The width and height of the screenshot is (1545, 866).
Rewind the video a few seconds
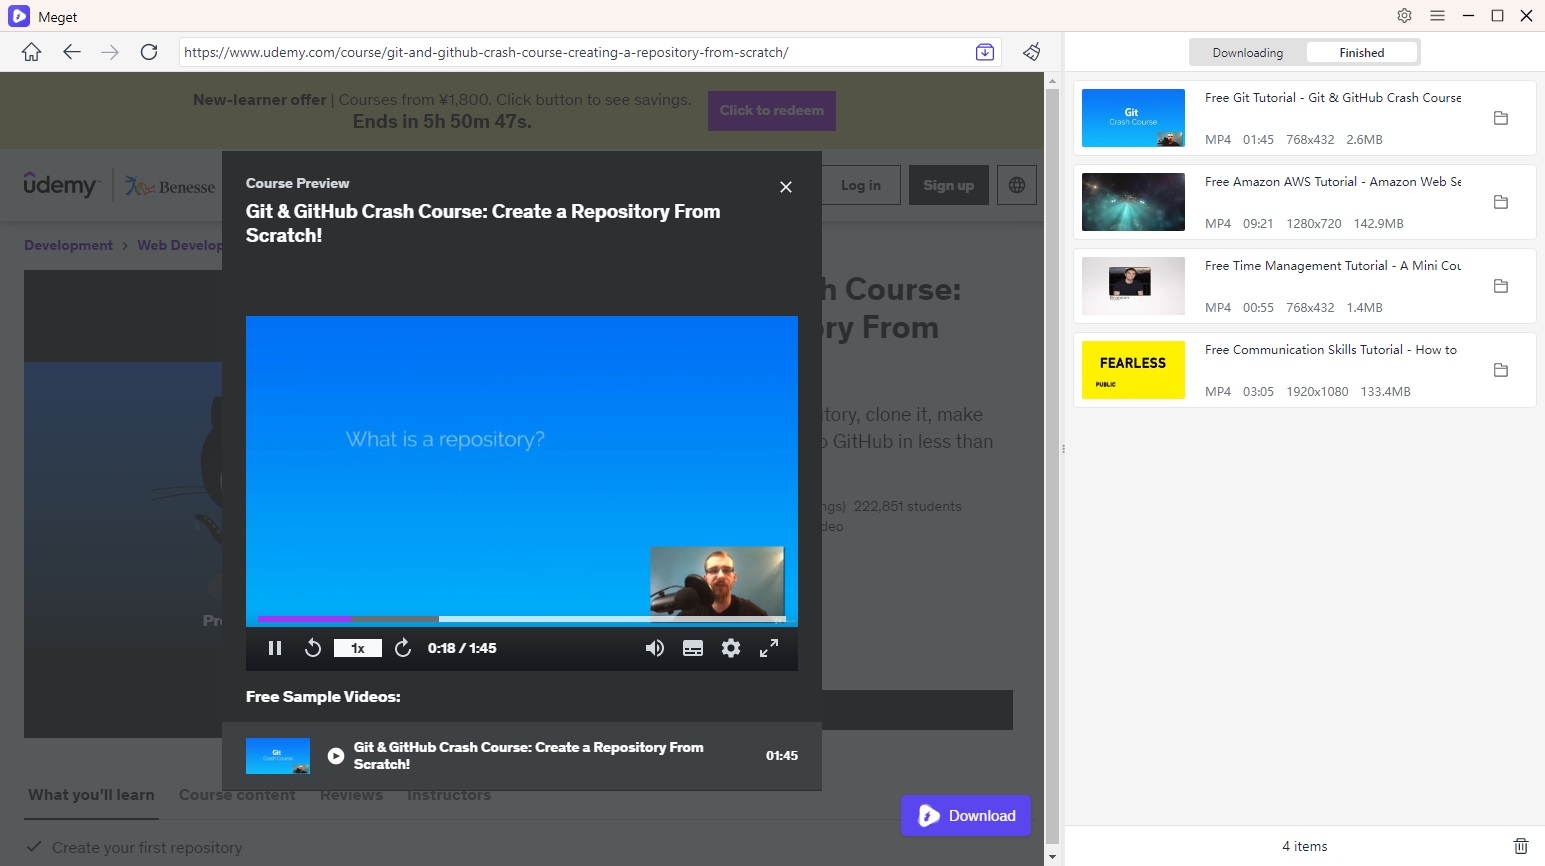coord(313,648)
